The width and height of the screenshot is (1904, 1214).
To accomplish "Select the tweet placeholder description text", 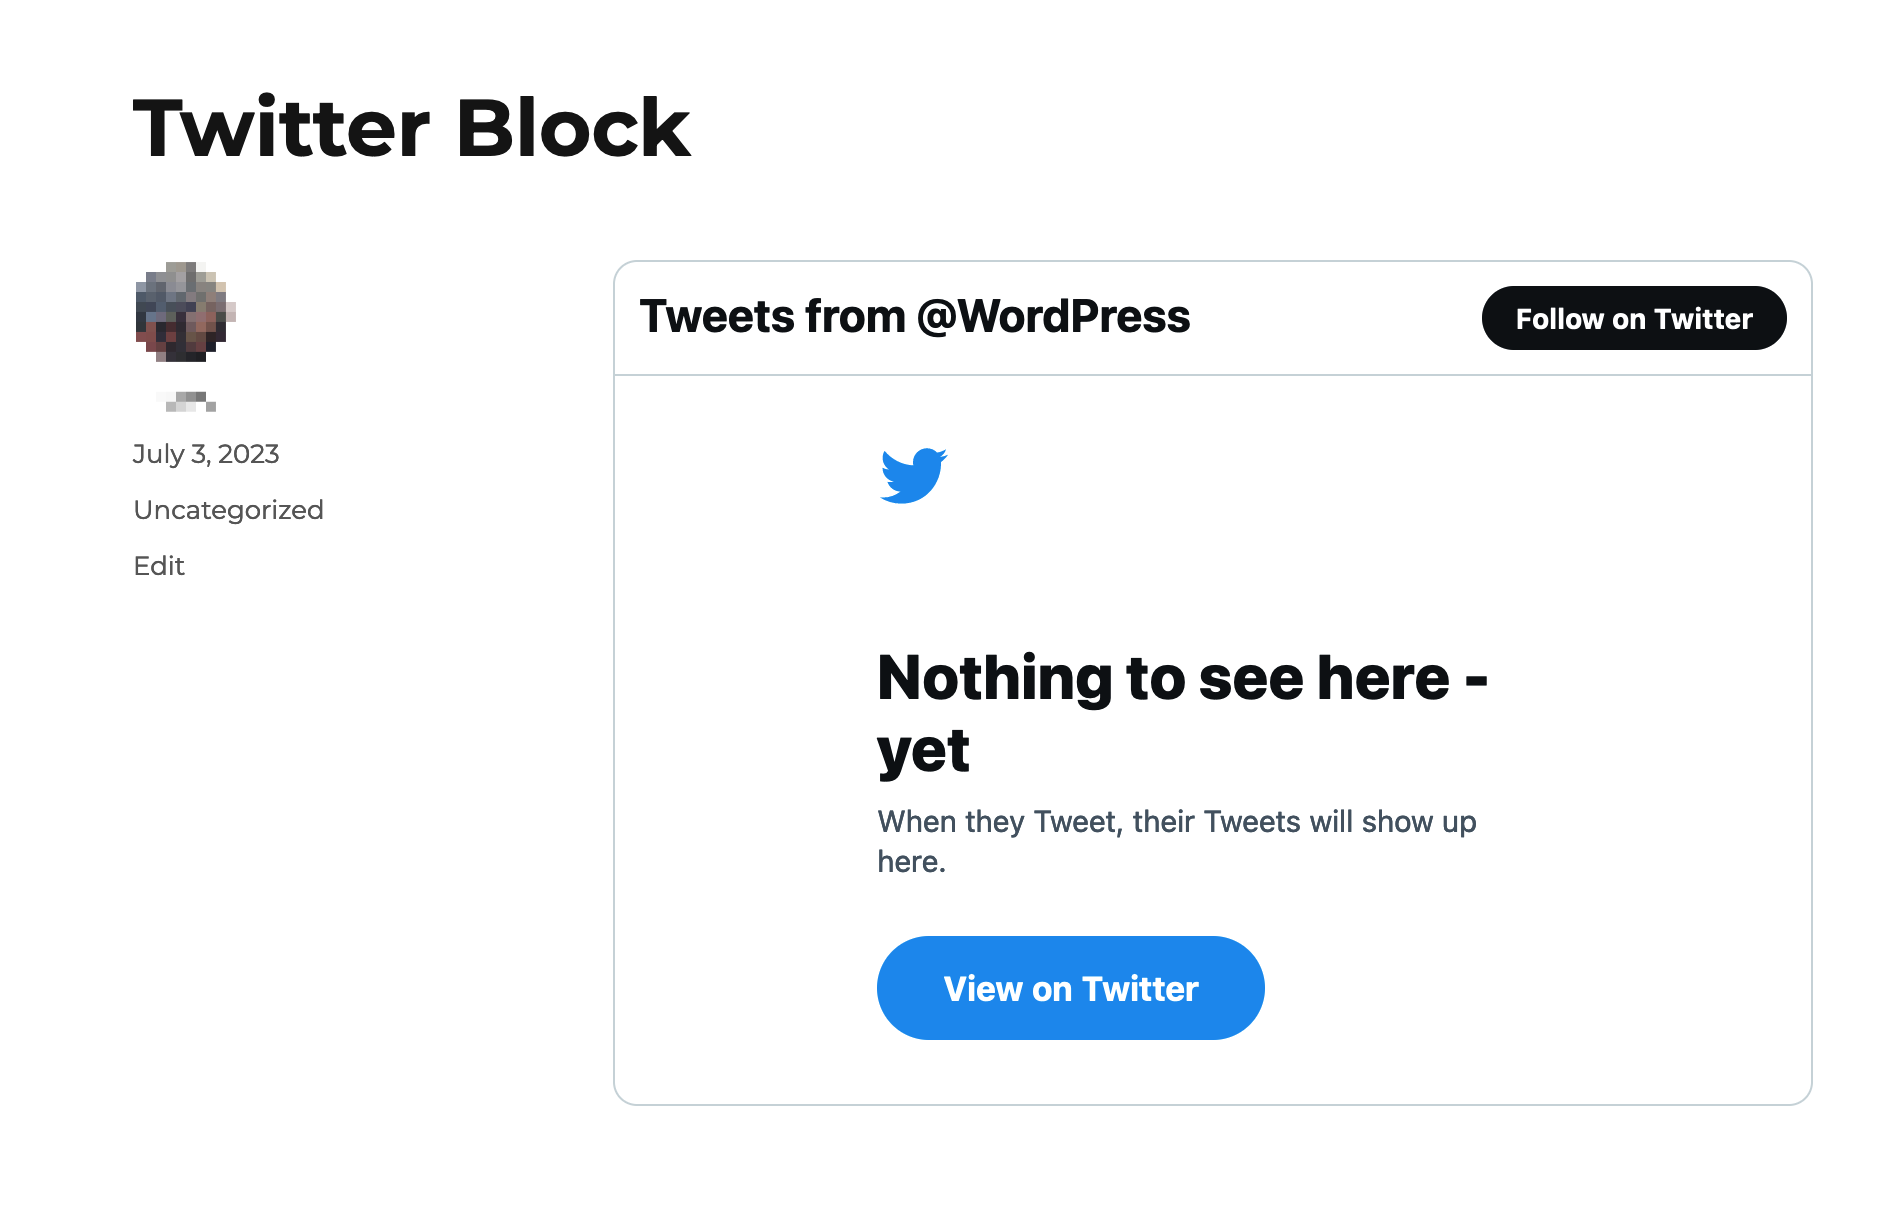I will point(1176,840).
